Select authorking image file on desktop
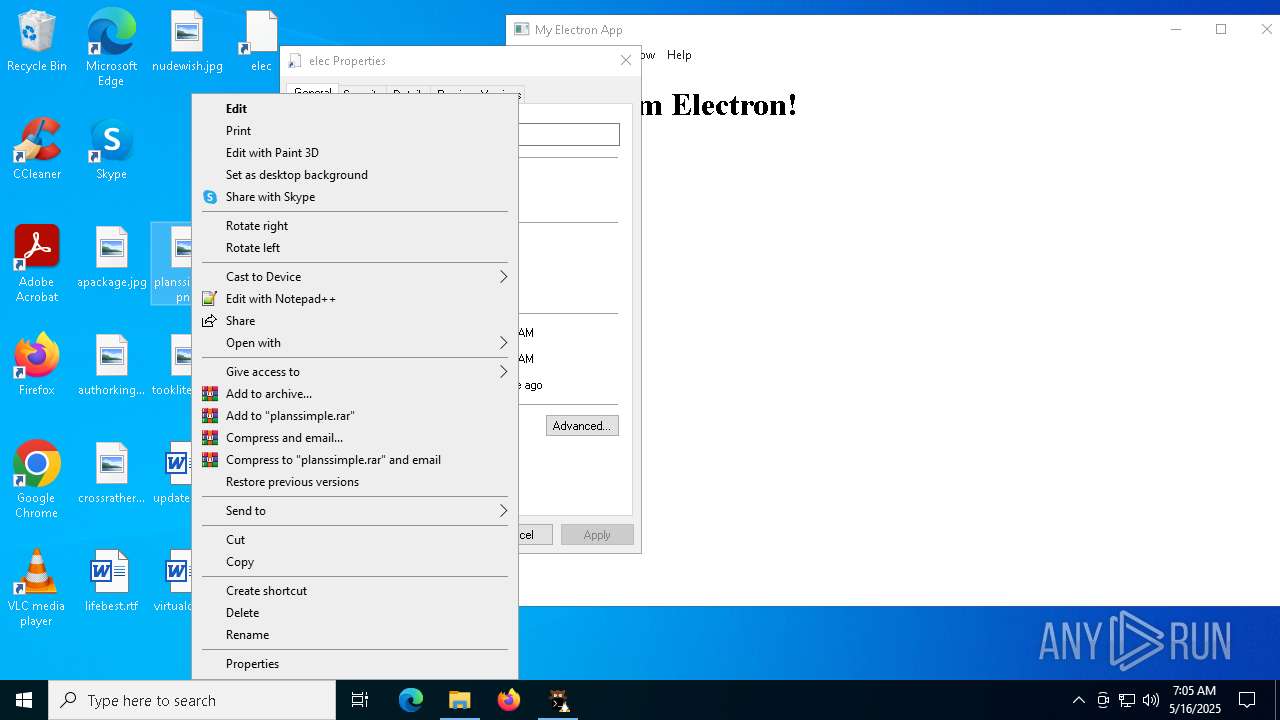This screenshot has width=1280, height=720. click(x=112, y=366)
